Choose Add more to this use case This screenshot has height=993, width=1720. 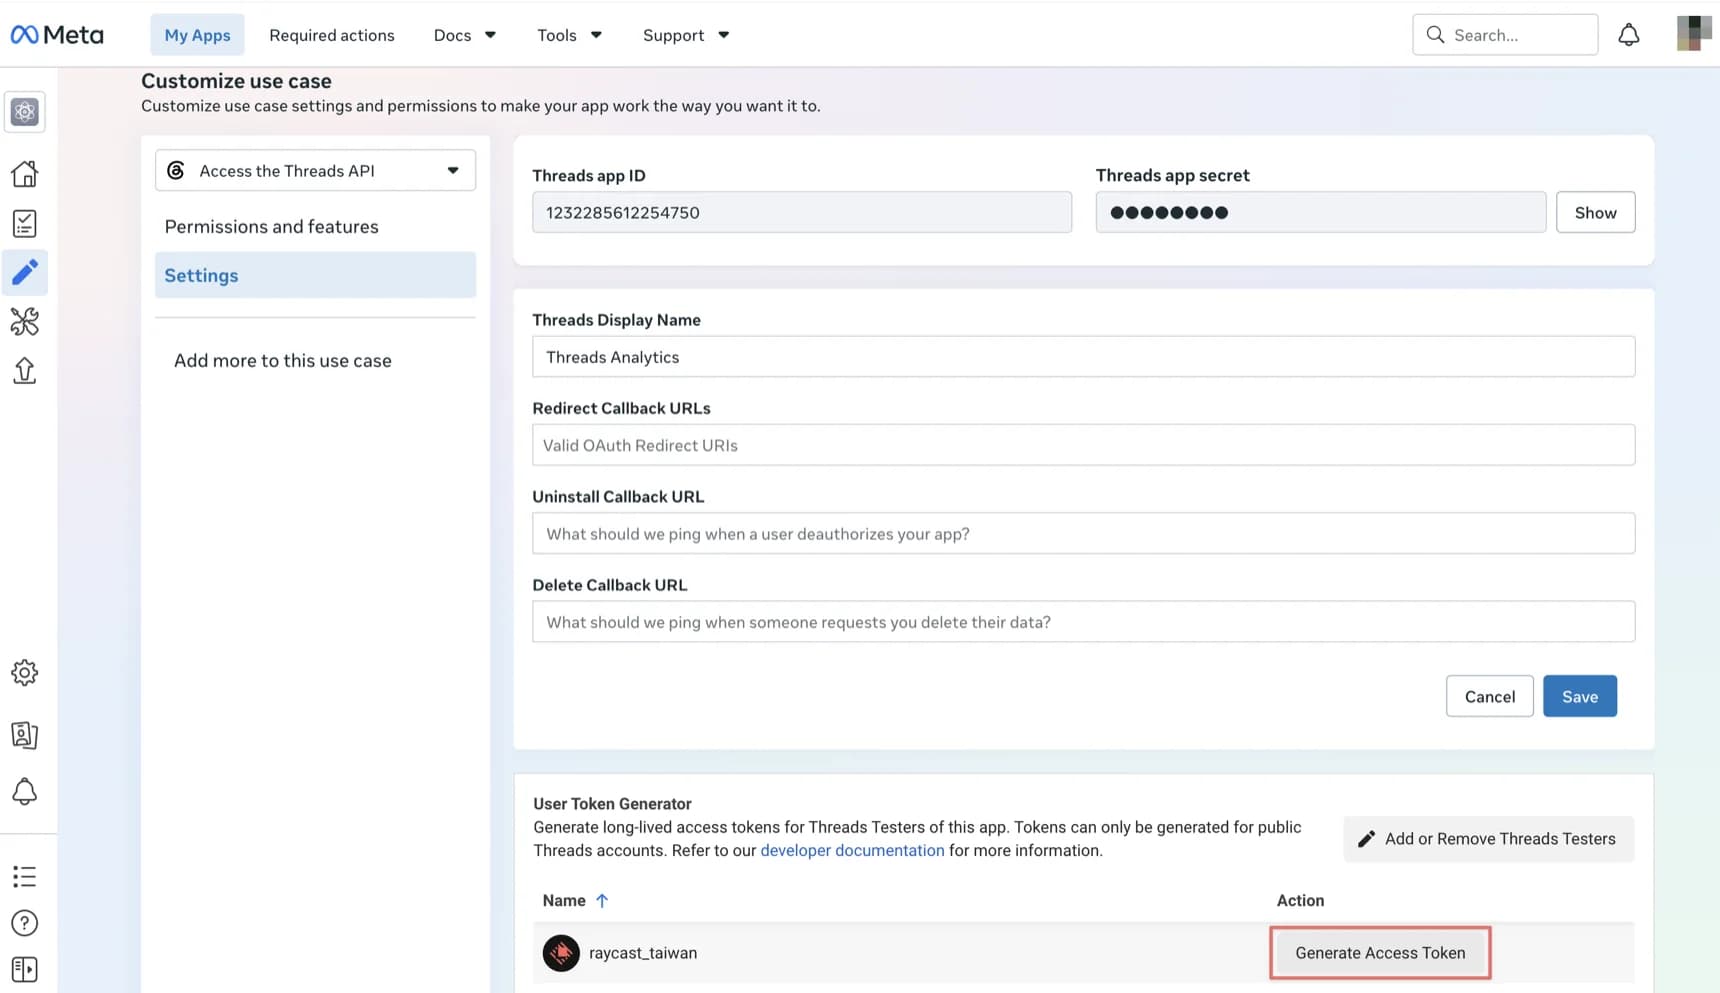[x=283, y=361]
